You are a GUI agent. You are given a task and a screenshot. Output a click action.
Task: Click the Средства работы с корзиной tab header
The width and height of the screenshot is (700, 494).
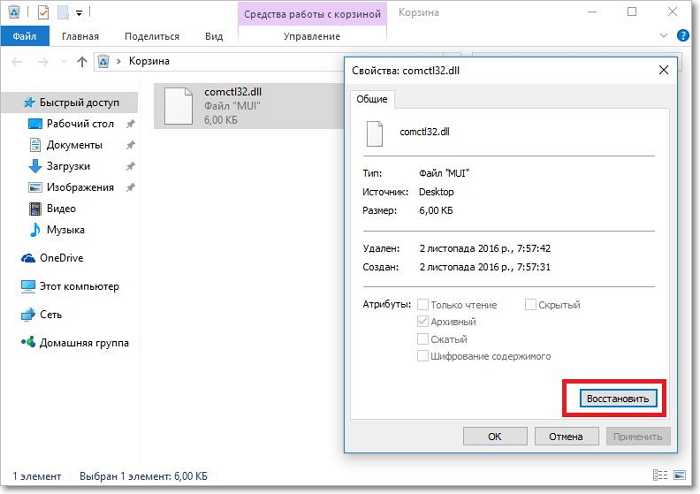point(312,14)
